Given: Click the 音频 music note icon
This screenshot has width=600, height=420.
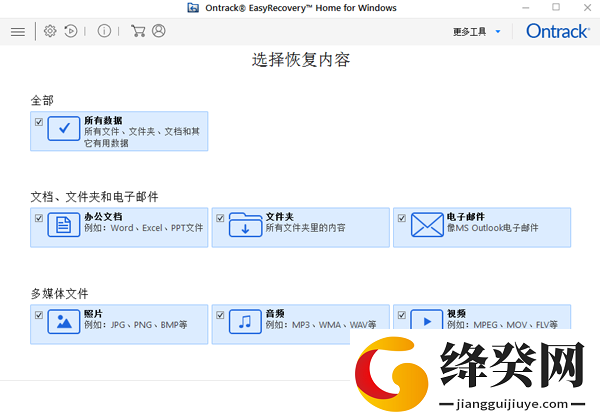Looking at the screenshot, I should point(245,322).
